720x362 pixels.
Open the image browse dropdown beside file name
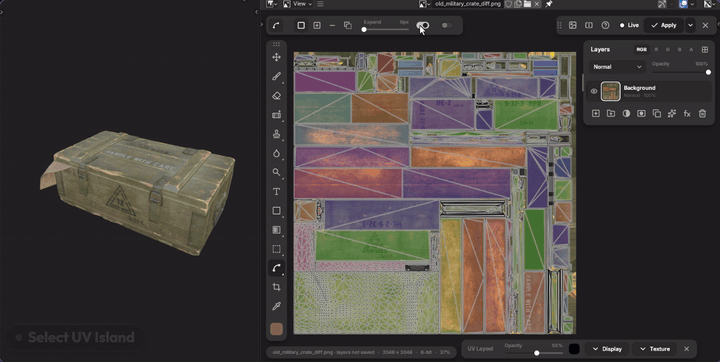[x=425, y=4]
